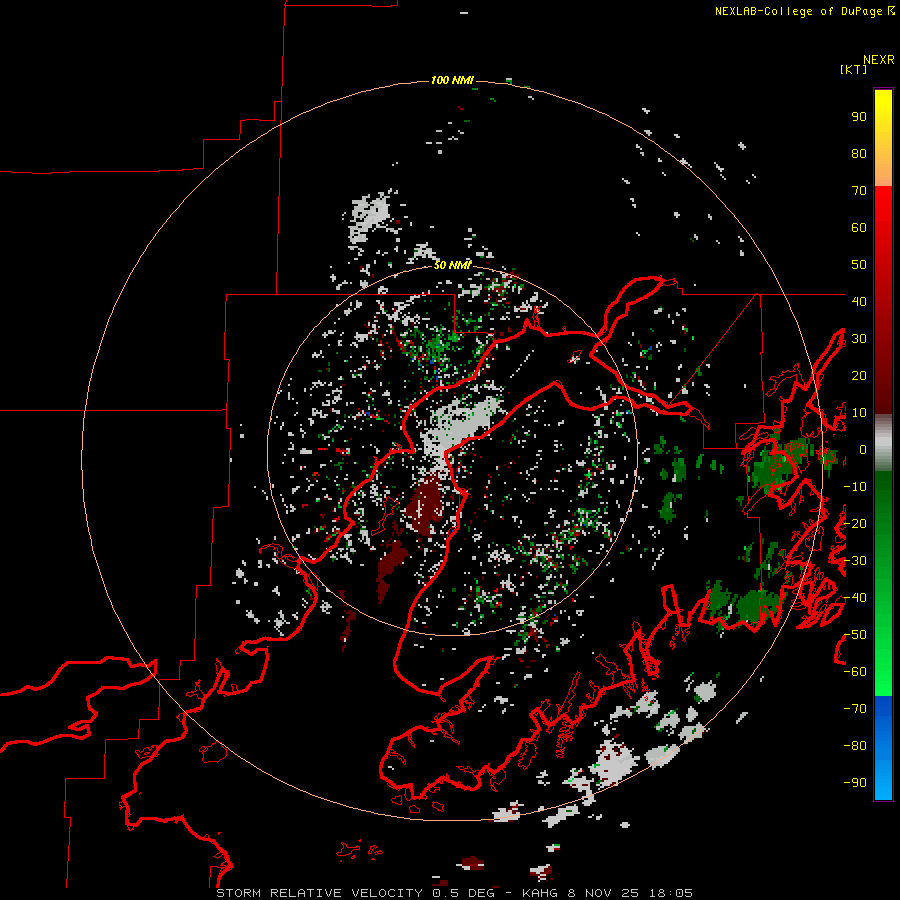Click the -80 value on velocity scale
The height and width of the screenshot is (900, 900).
coord(855,746)
